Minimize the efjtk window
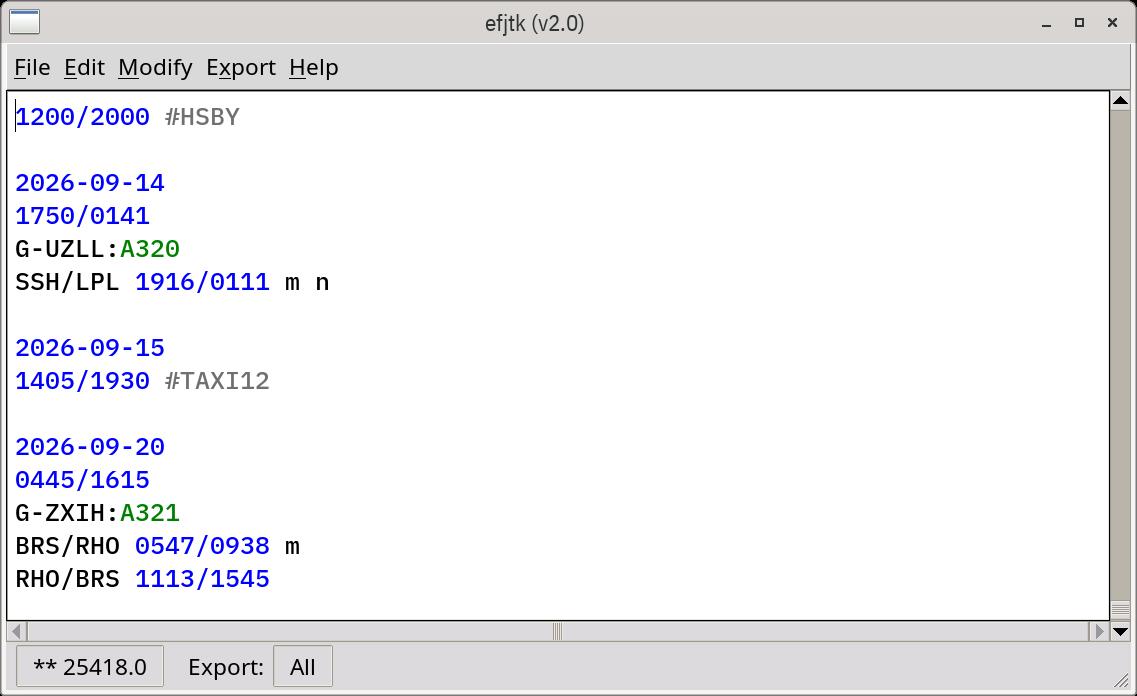This screenshot has height=696, width=1137. pyautogui.click(x=1046, y=23)
